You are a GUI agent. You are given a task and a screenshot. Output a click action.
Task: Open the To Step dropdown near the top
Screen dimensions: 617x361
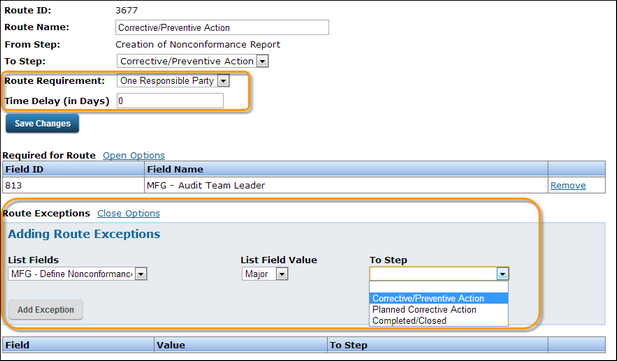pos(193,61)
